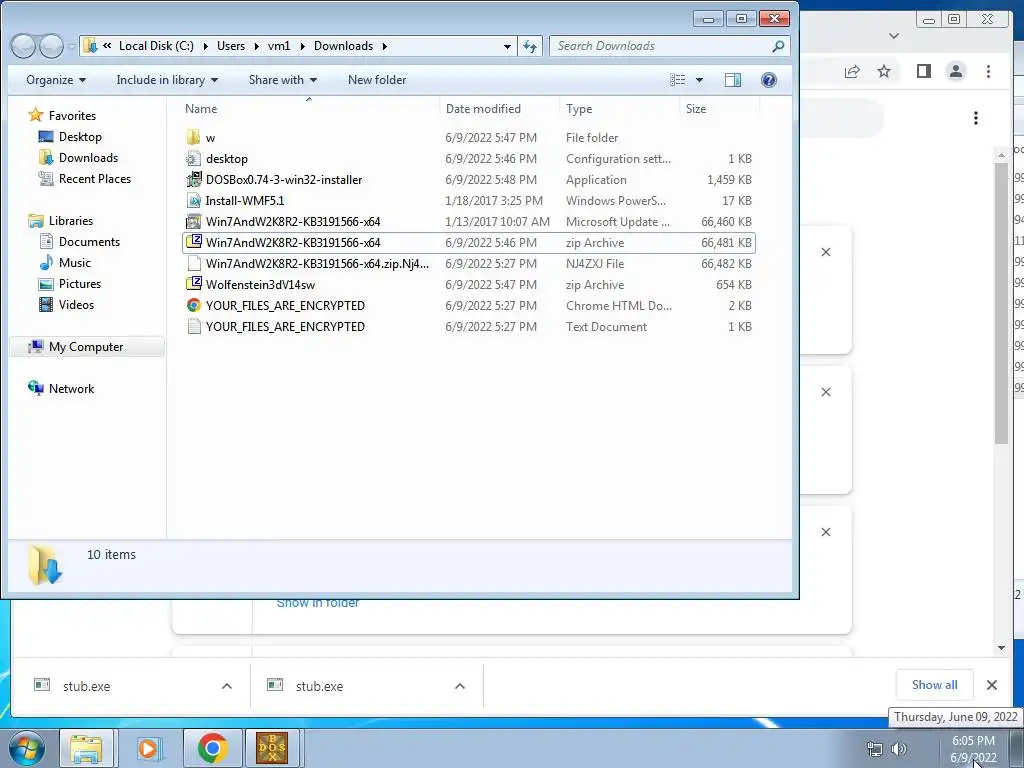This screenshot has height=768, width=1024.
Task: Select the Chrome HTML YOUR_FILES_ARE_ENCRYPTED icon
Action: [193, 306]
